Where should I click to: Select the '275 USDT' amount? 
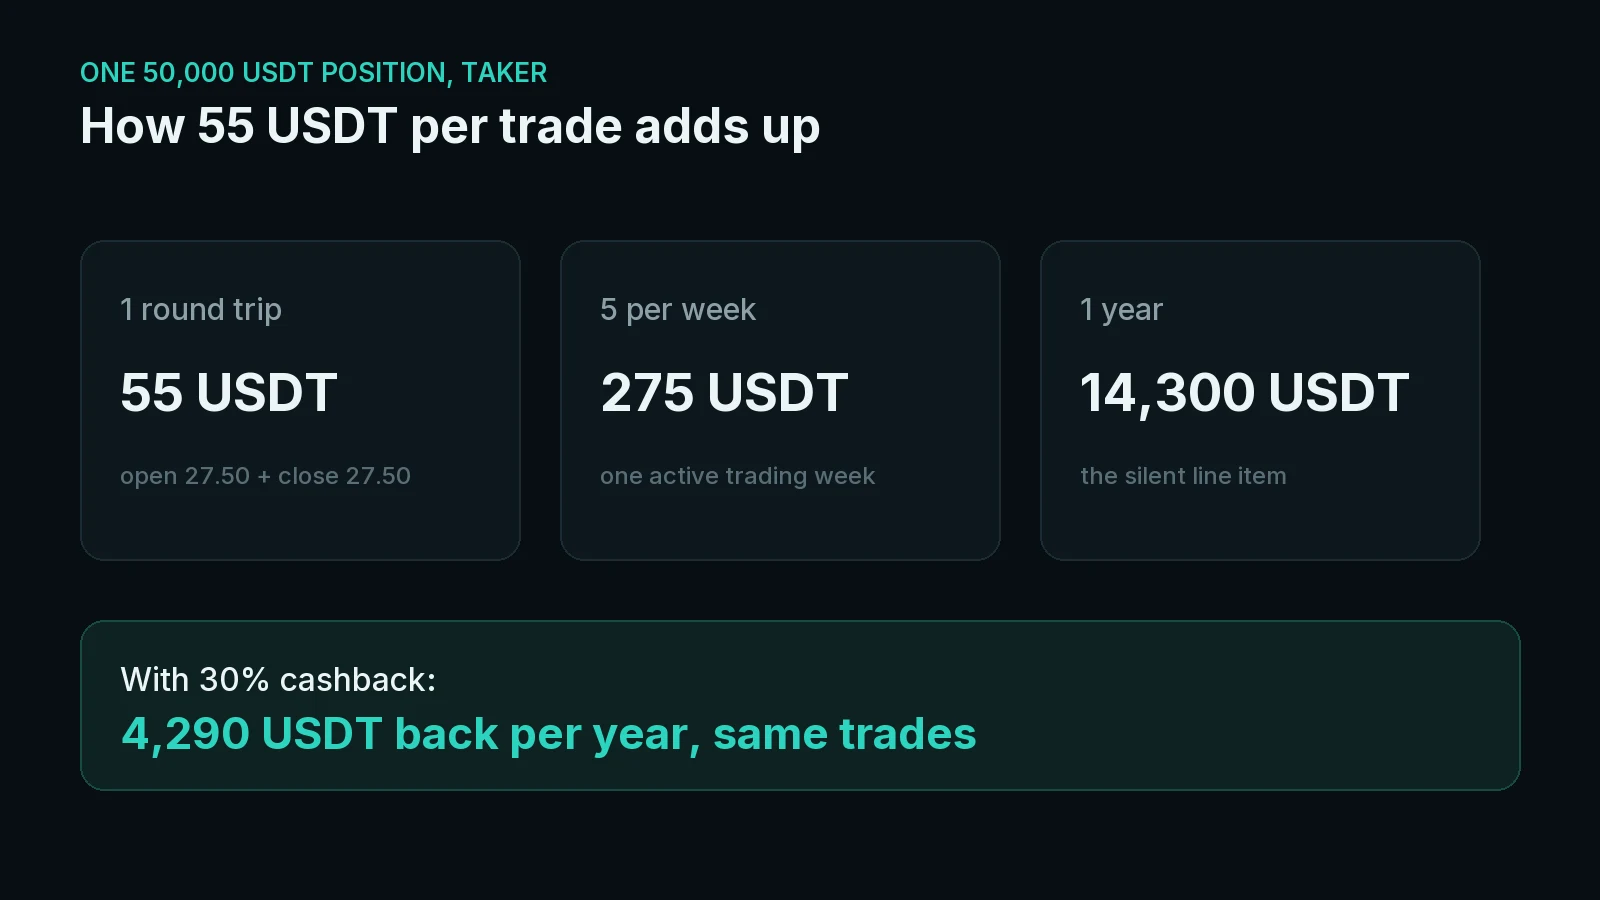pyautogui.click(x=724, y=392)
